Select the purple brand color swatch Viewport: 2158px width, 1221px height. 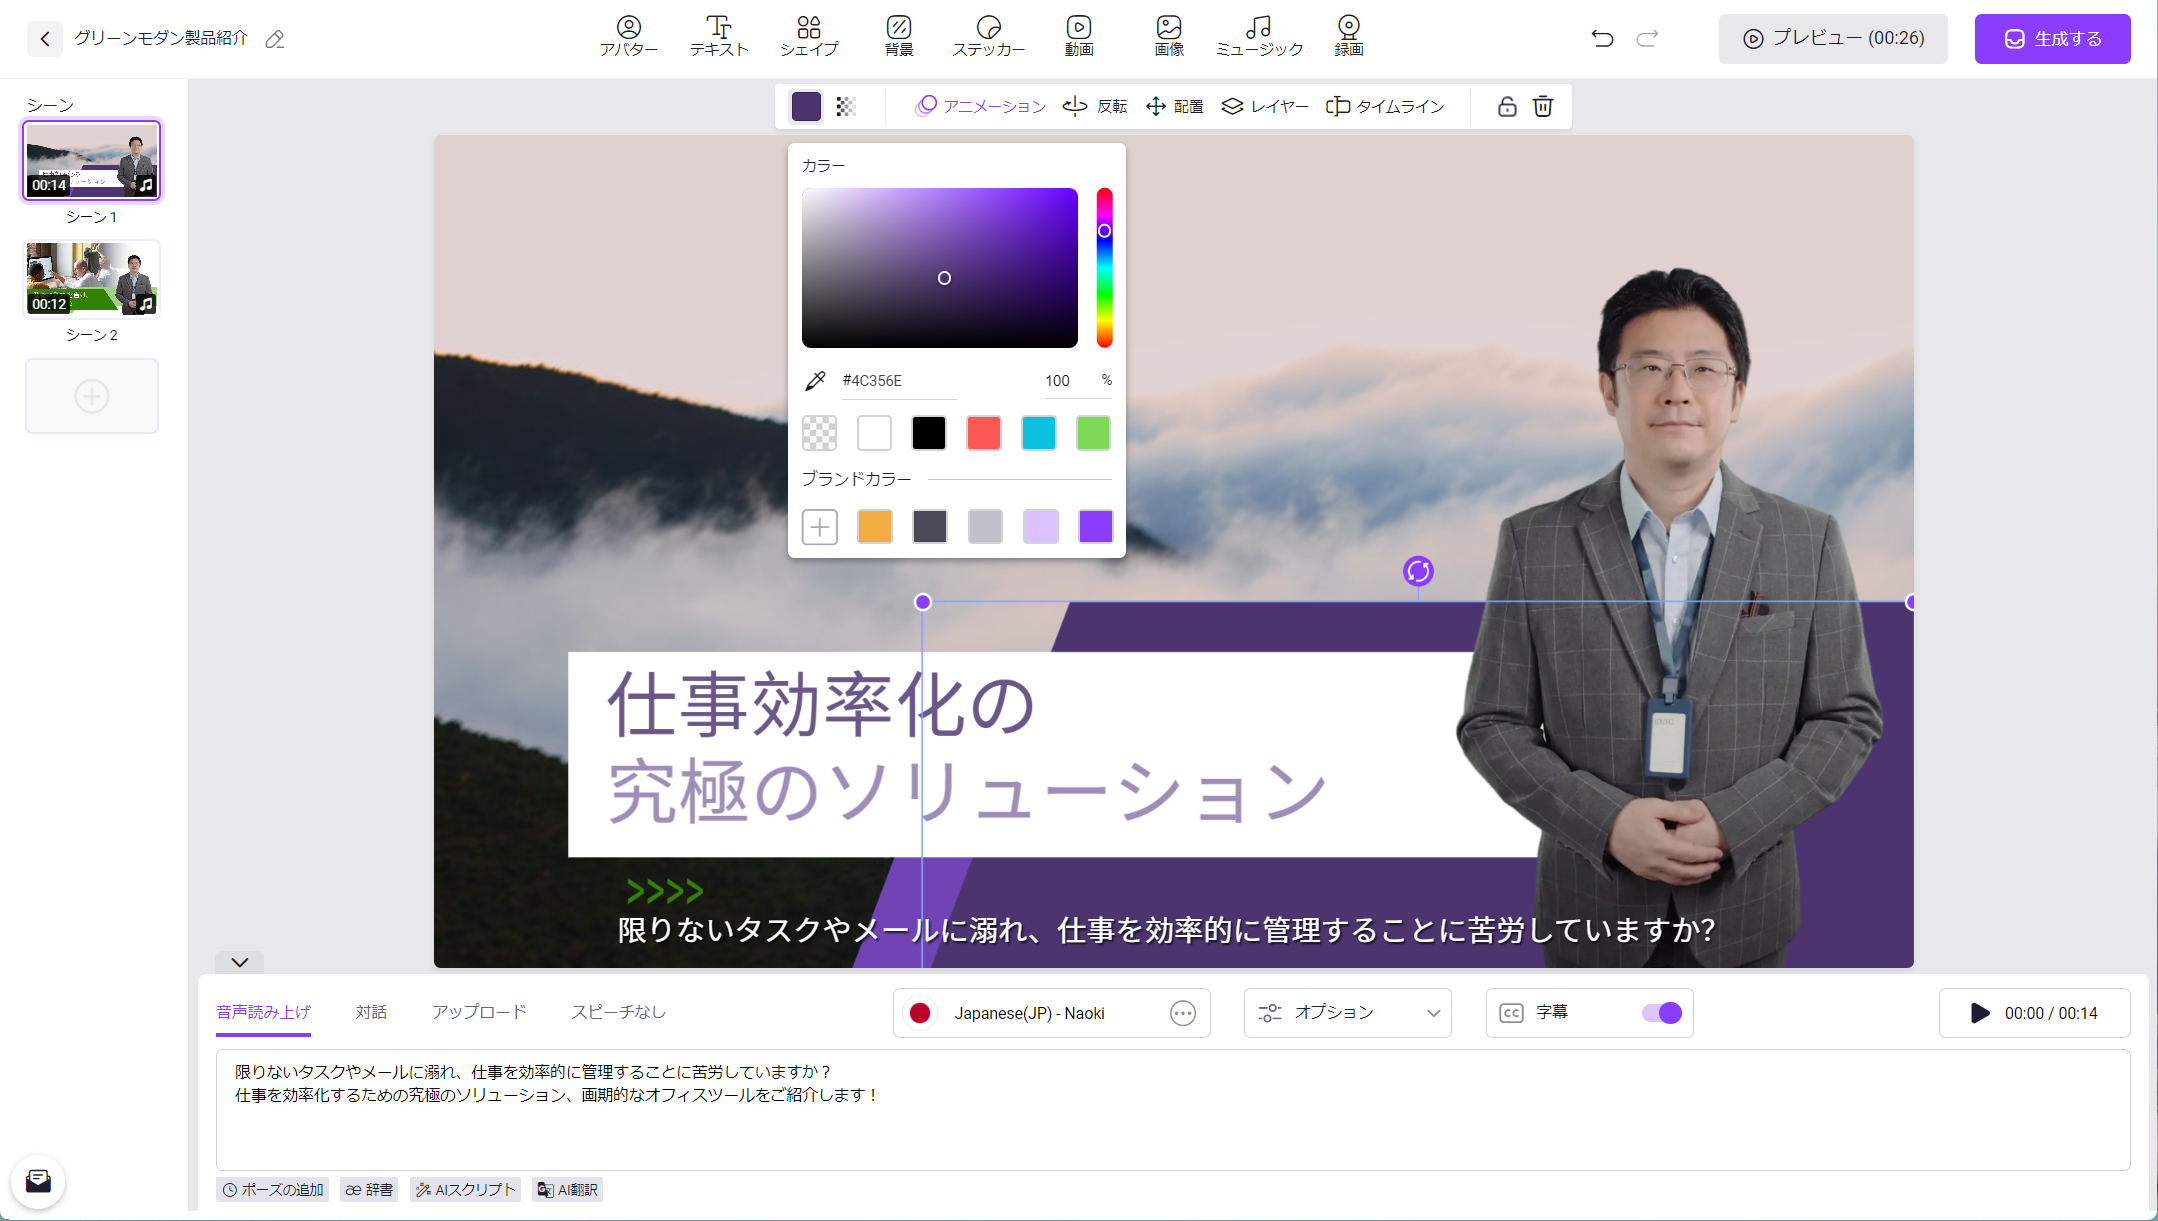[x=1095, y=527]
